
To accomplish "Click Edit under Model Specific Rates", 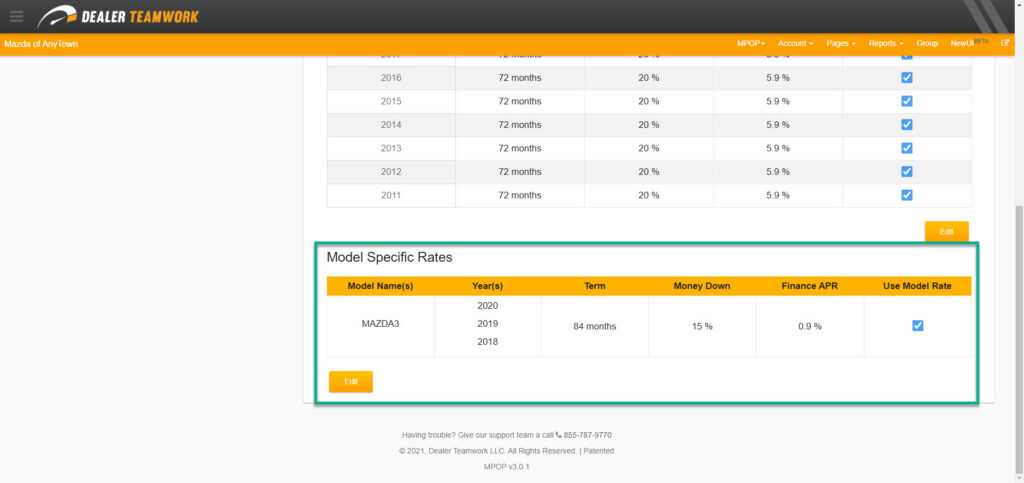I will coord(350,382).
